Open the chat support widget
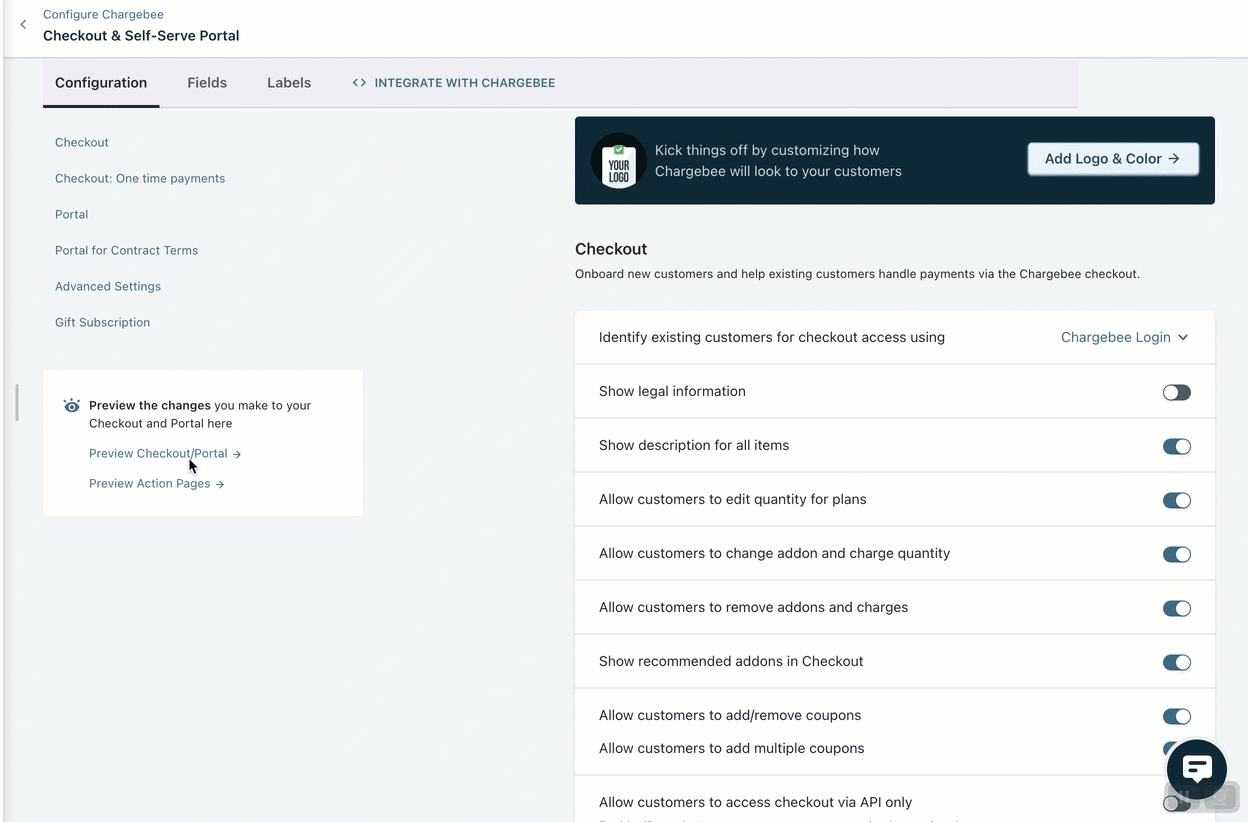The height and width of the screenshot is (822, 1248). (1196, 768)
